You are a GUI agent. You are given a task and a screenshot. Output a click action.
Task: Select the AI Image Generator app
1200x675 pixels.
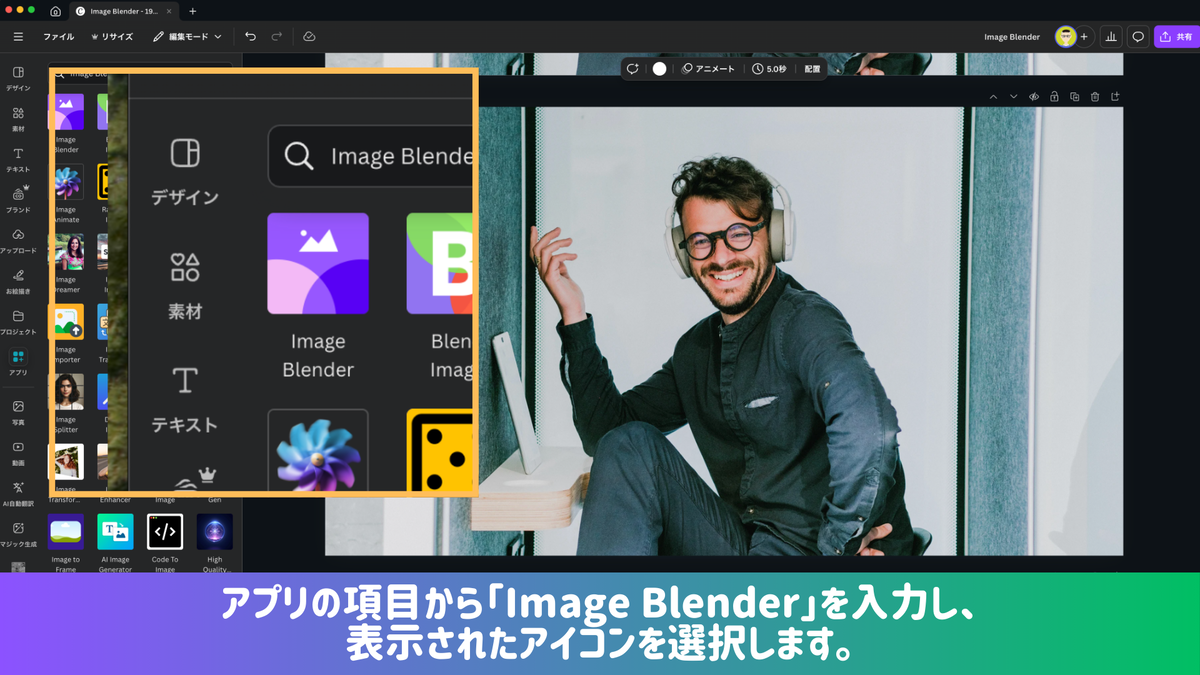pyautogui.click(x=115, y=531)
